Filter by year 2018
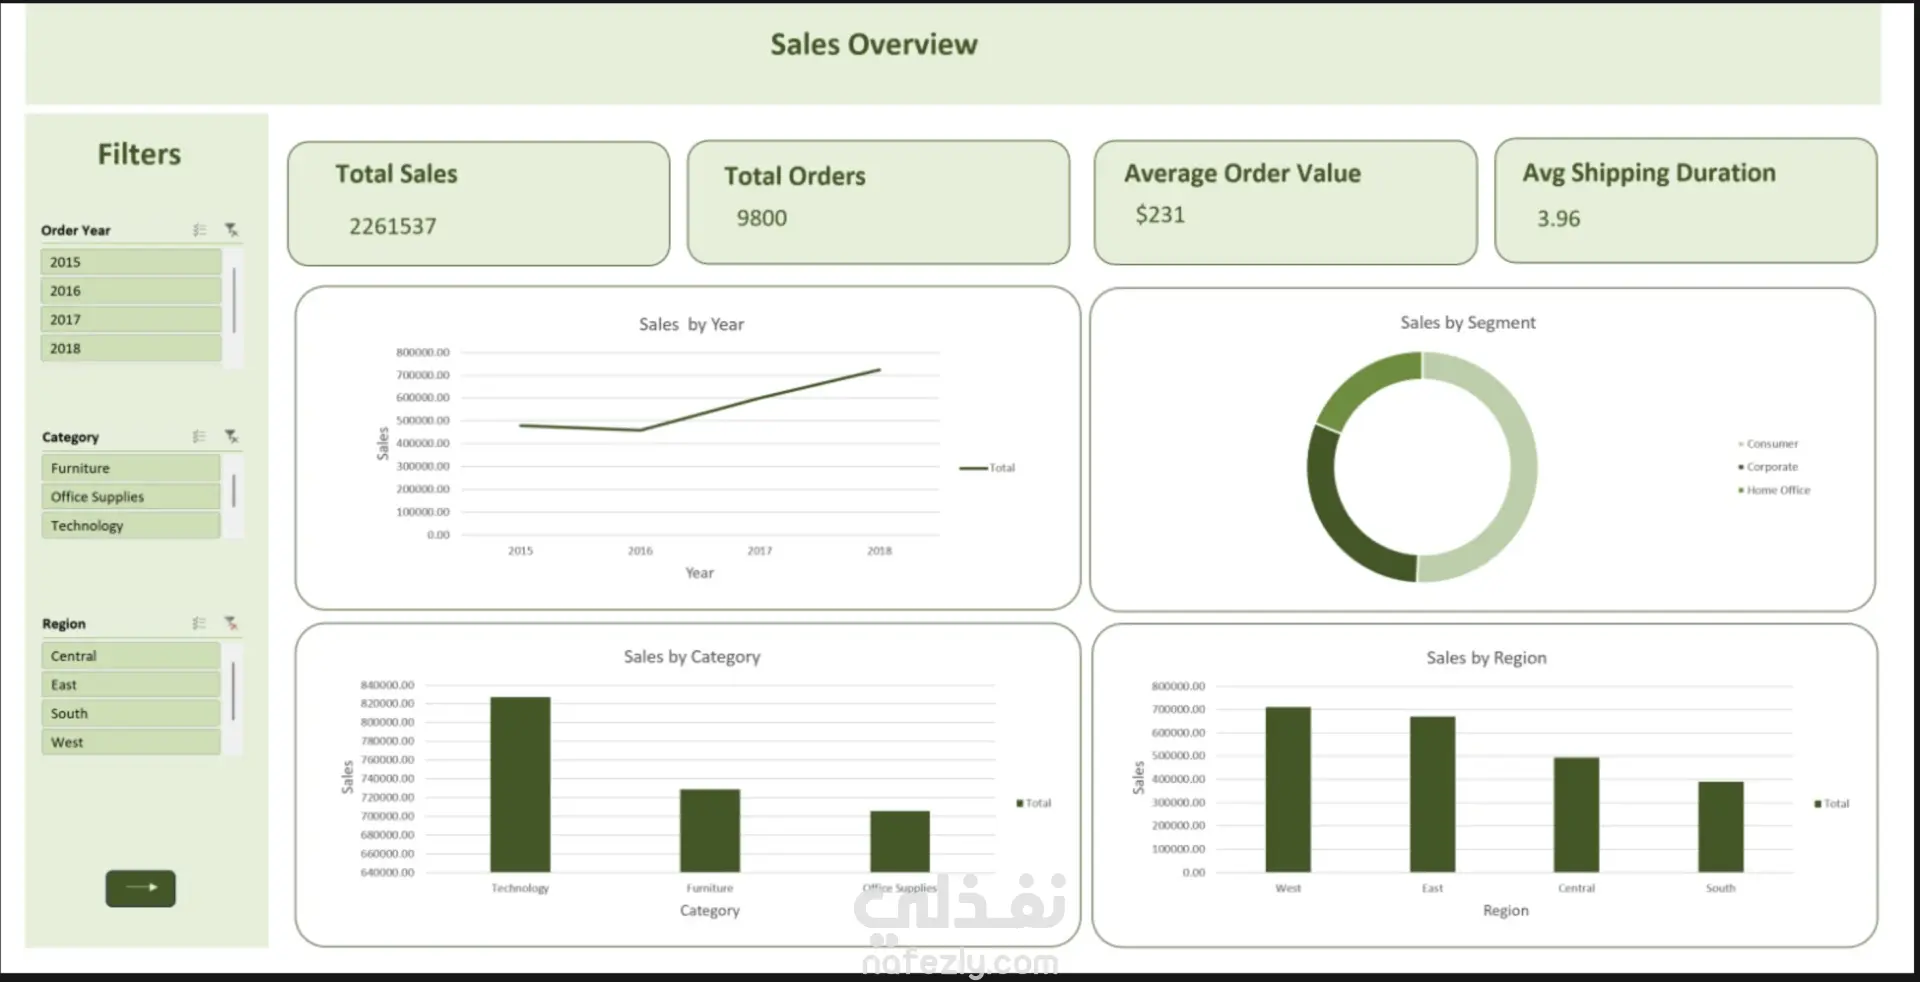 (x=131, y=348)
